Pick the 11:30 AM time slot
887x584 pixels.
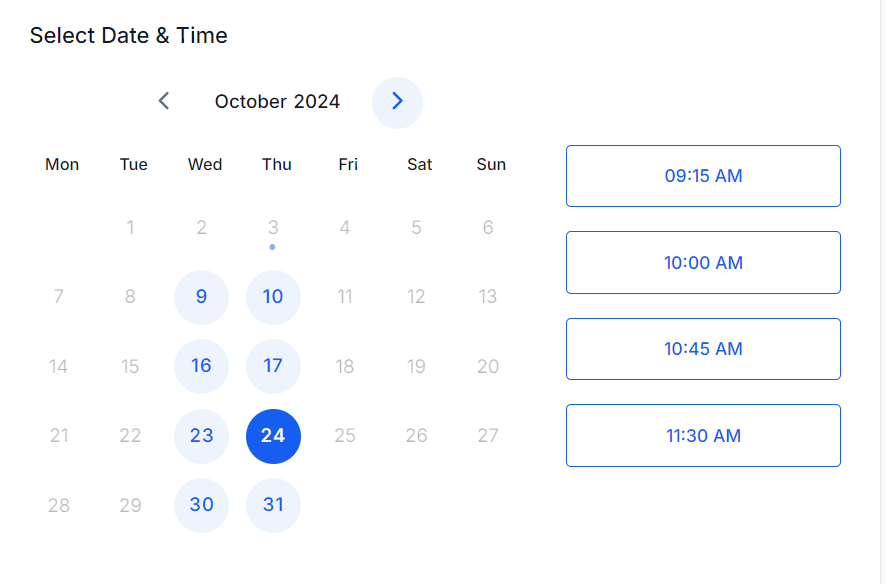(x=703, y=436)
